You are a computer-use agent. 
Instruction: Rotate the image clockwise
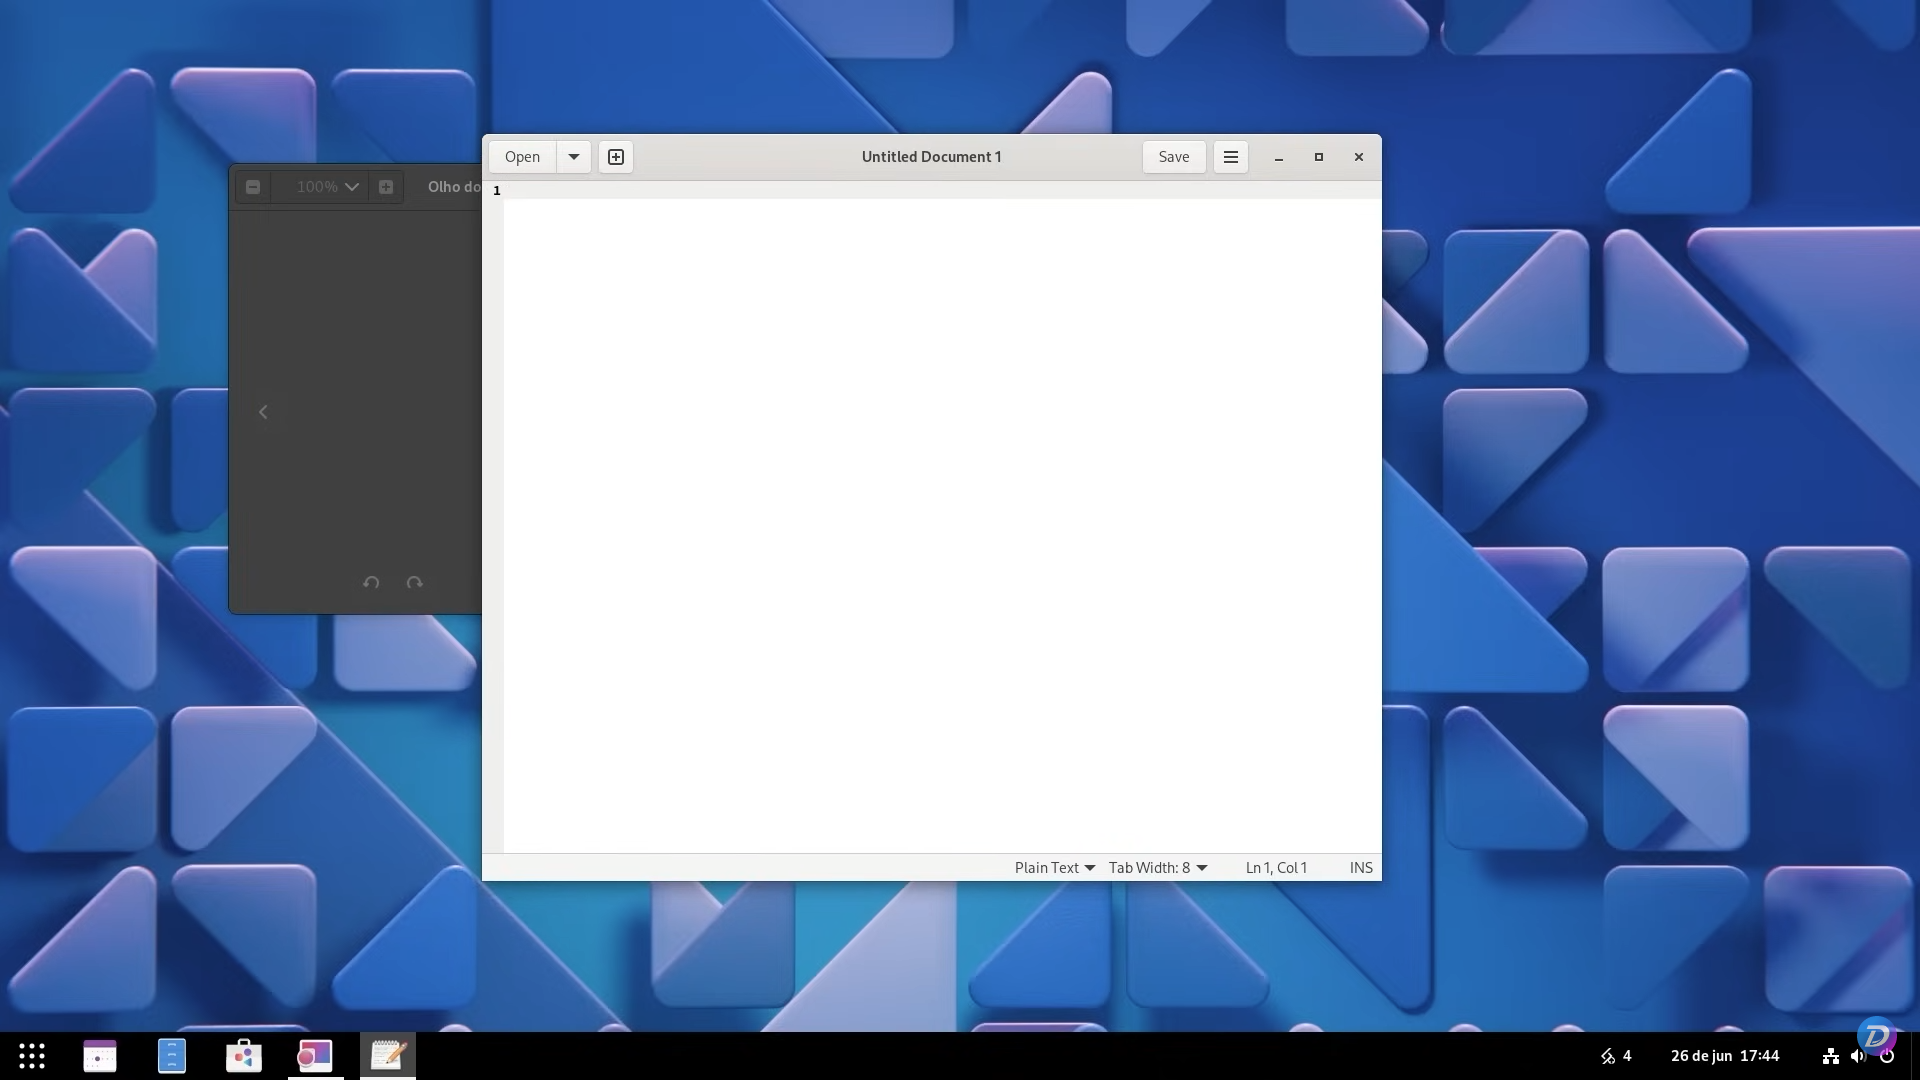pos(415,582)
